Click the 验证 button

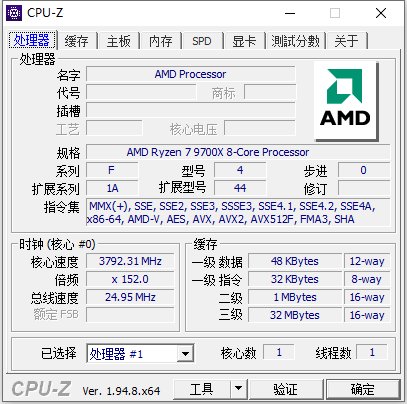point(286,389)
